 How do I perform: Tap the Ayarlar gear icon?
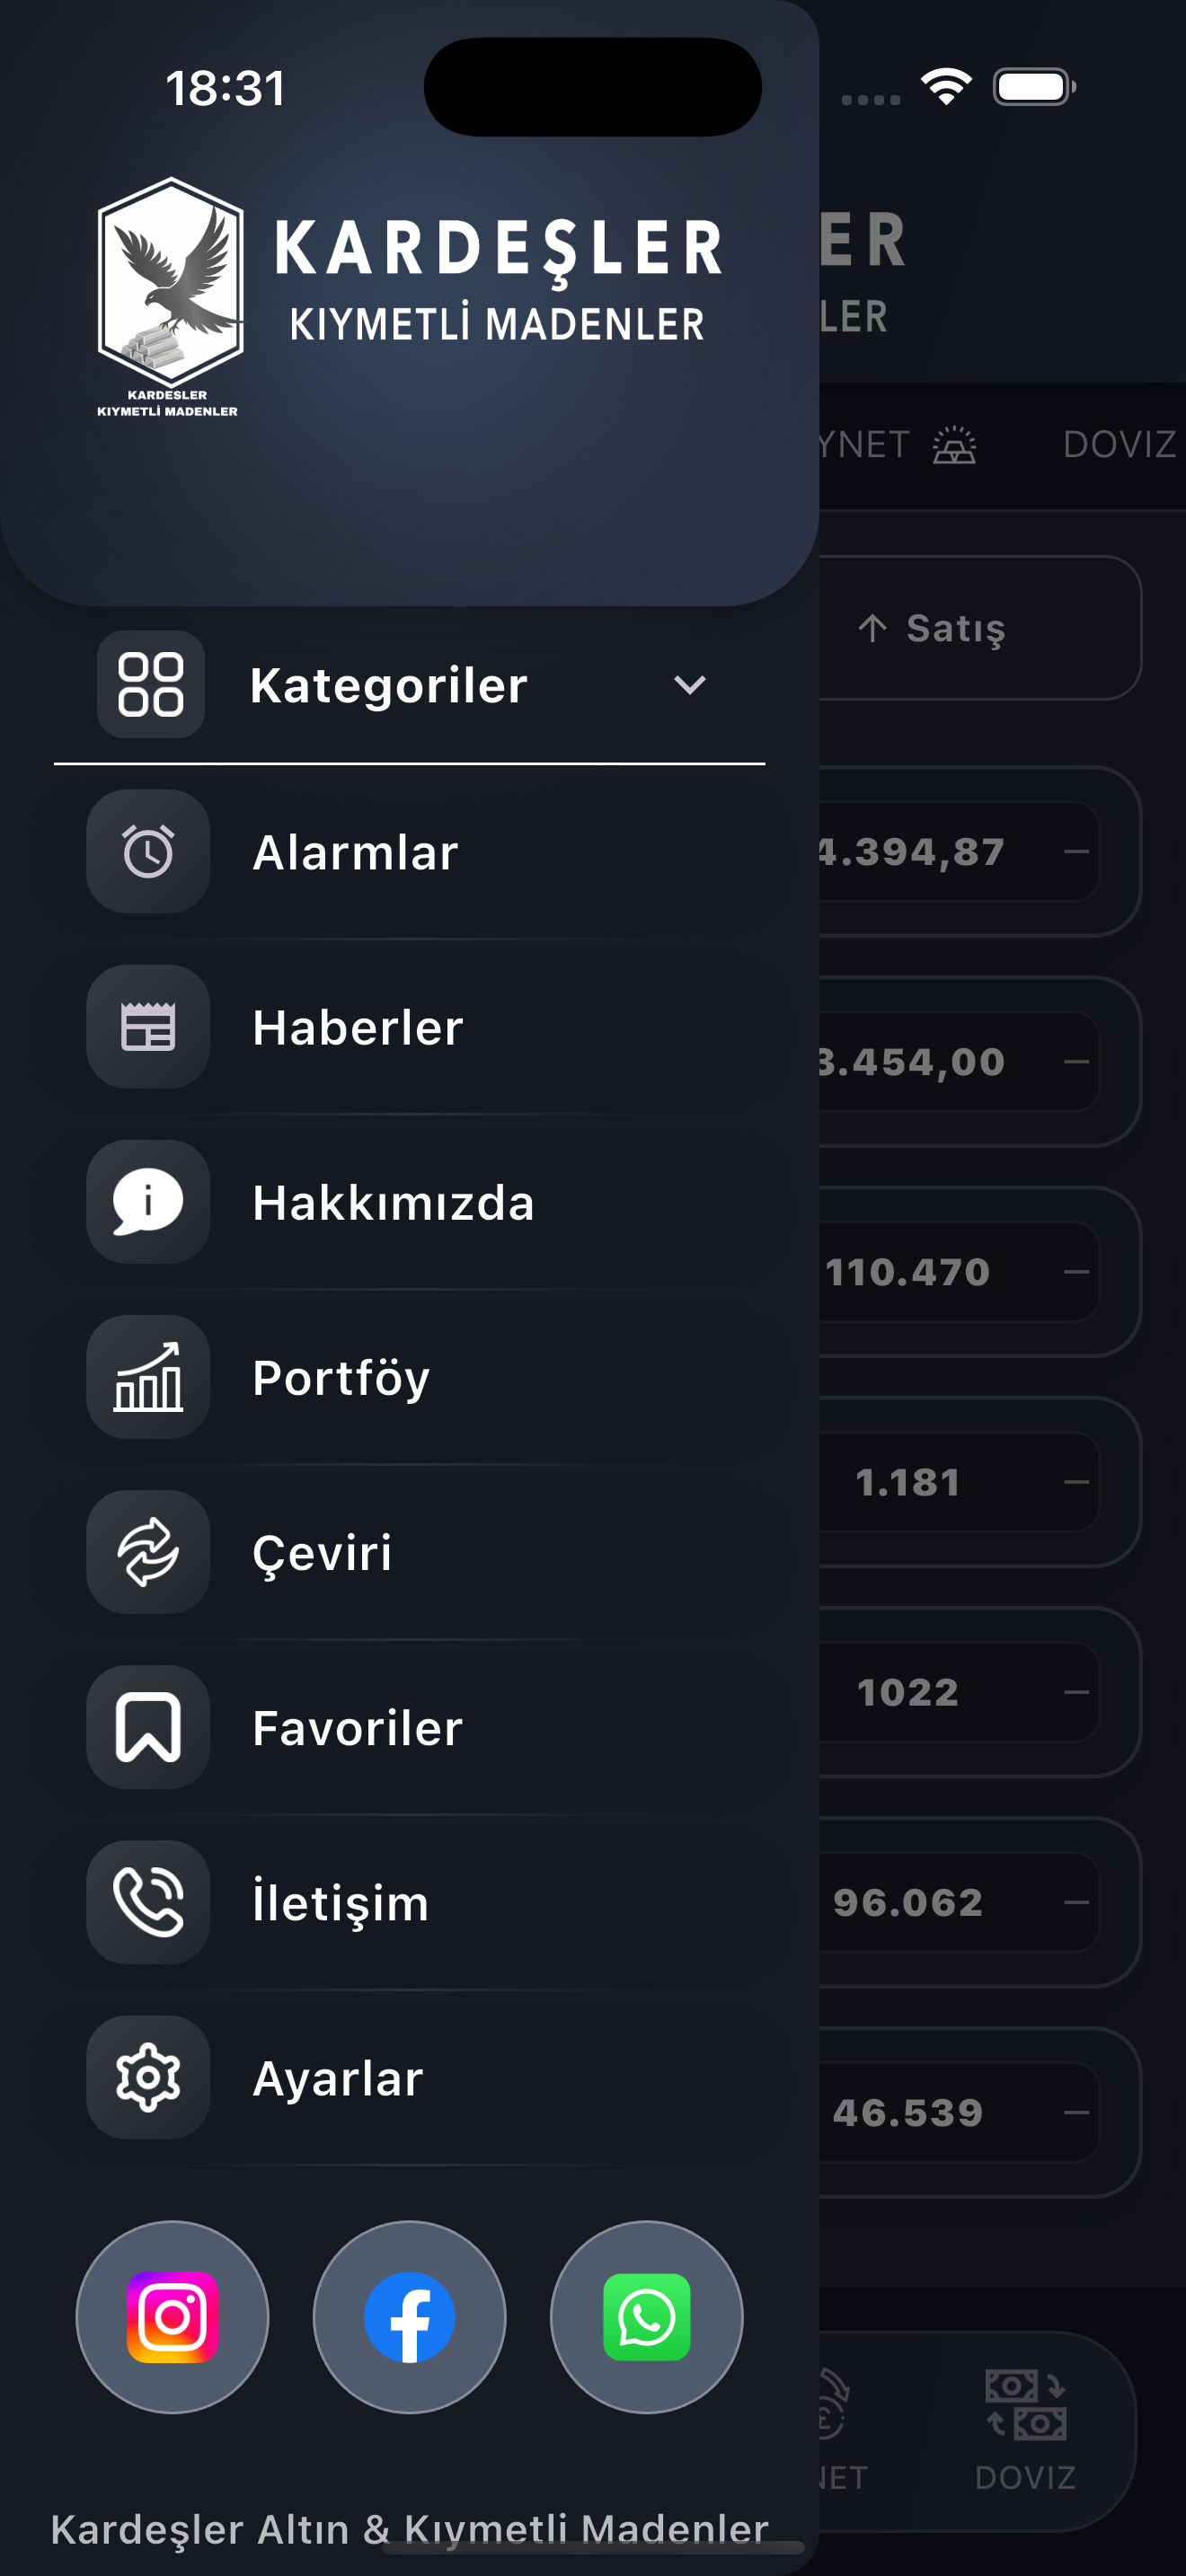click(x=148, y=2077)
